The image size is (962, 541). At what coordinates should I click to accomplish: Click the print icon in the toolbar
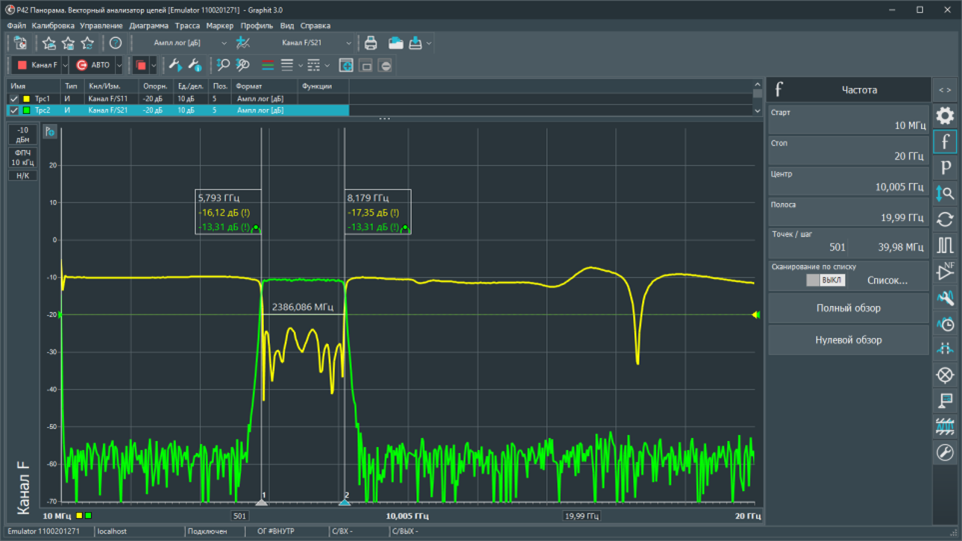(371, 43)
